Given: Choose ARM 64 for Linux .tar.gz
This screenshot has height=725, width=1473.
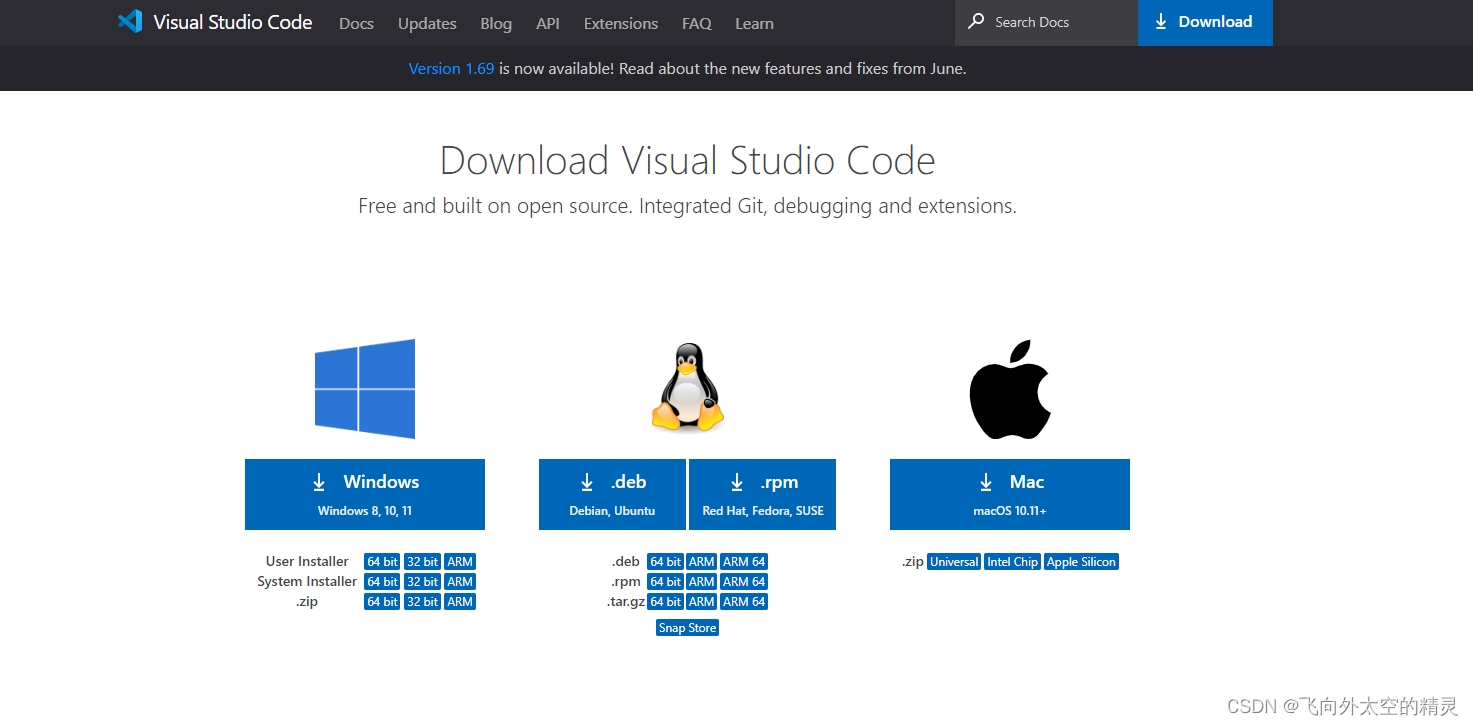Looking at the screenshot, I should 744,602.
